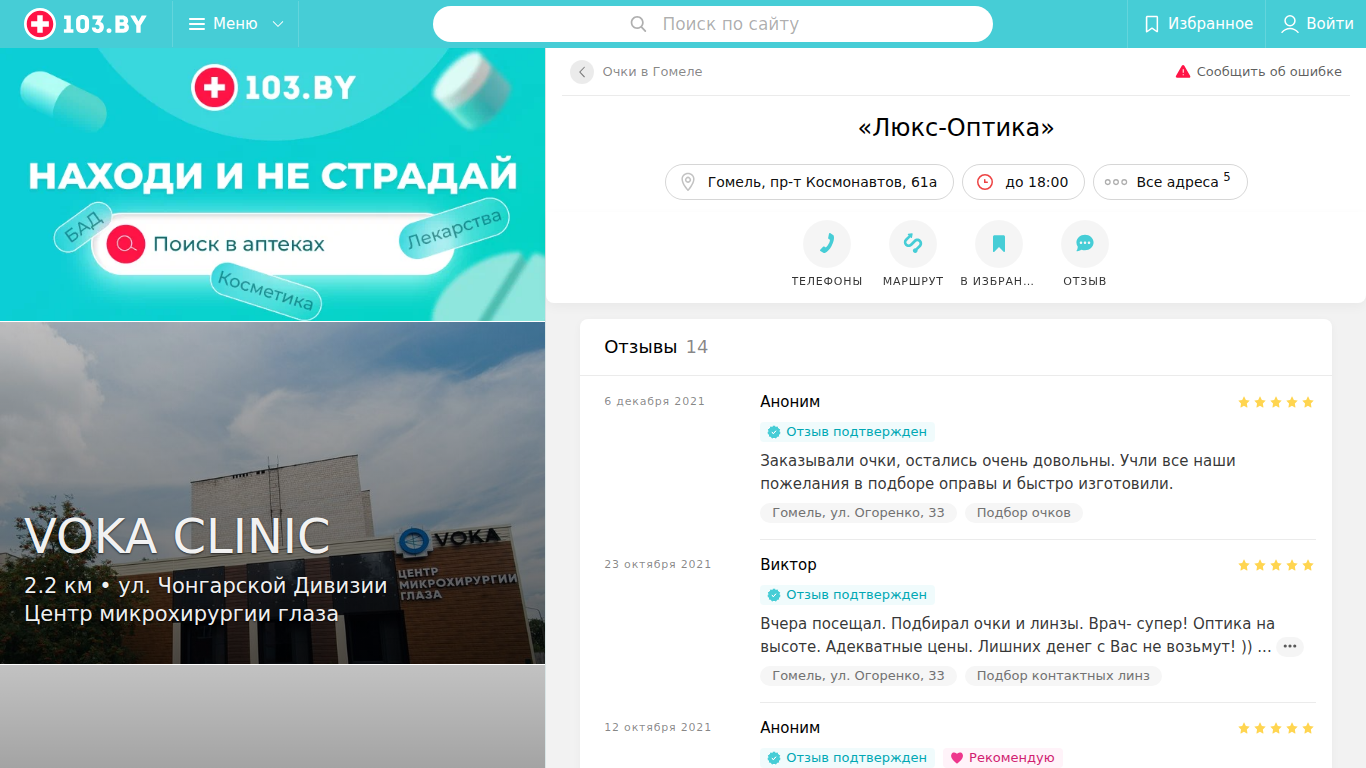Click the star rating of the 6 декабря 2021 review
The width and height of the screenshot is (1366, 768).
(1276, 402)
